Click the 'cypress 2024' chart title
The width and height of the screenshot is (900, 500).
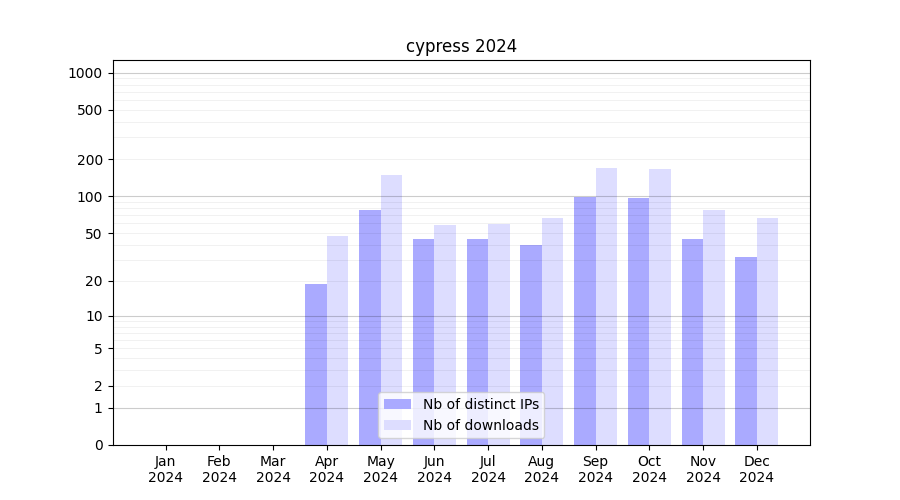tap(461, 46)
